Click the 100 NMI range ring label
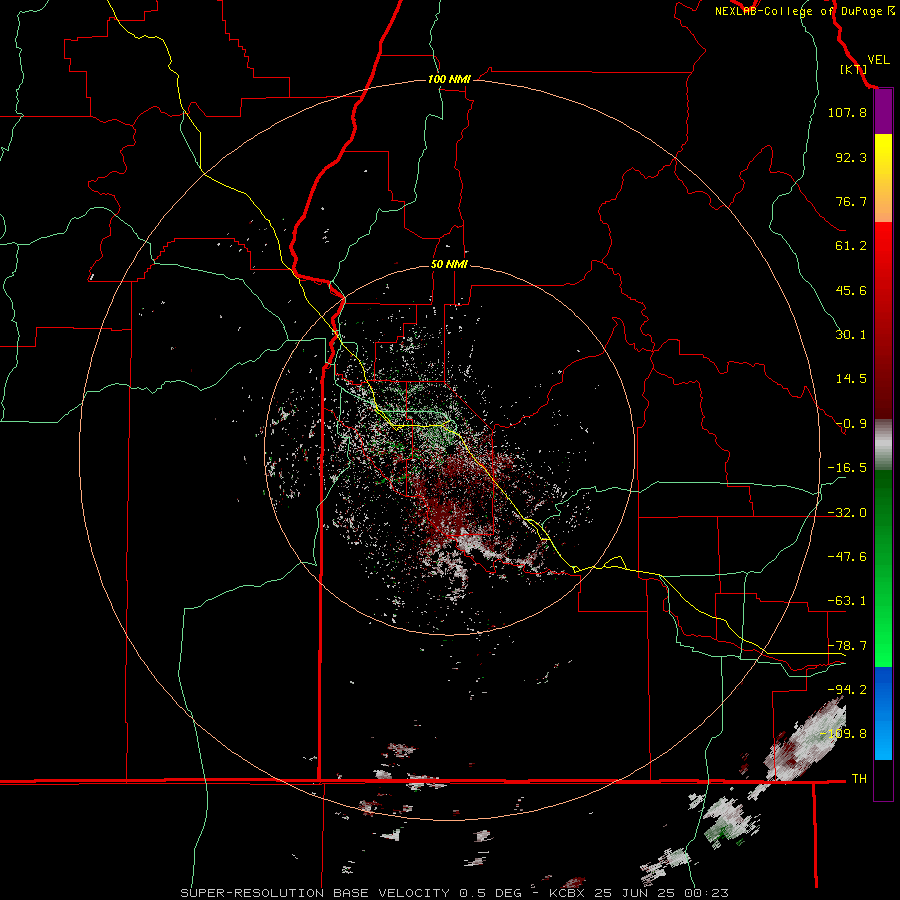Image resolution: width=900 pixels, height=900 pixels. click(x=449, y=79)
